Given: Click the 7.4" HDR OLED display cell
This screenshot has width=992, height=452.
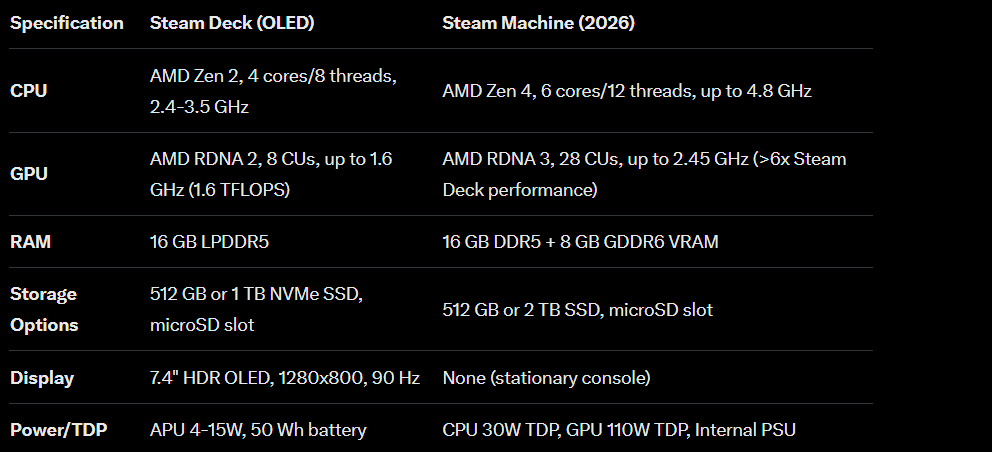Looking at the screenshot, I should 285,378.
